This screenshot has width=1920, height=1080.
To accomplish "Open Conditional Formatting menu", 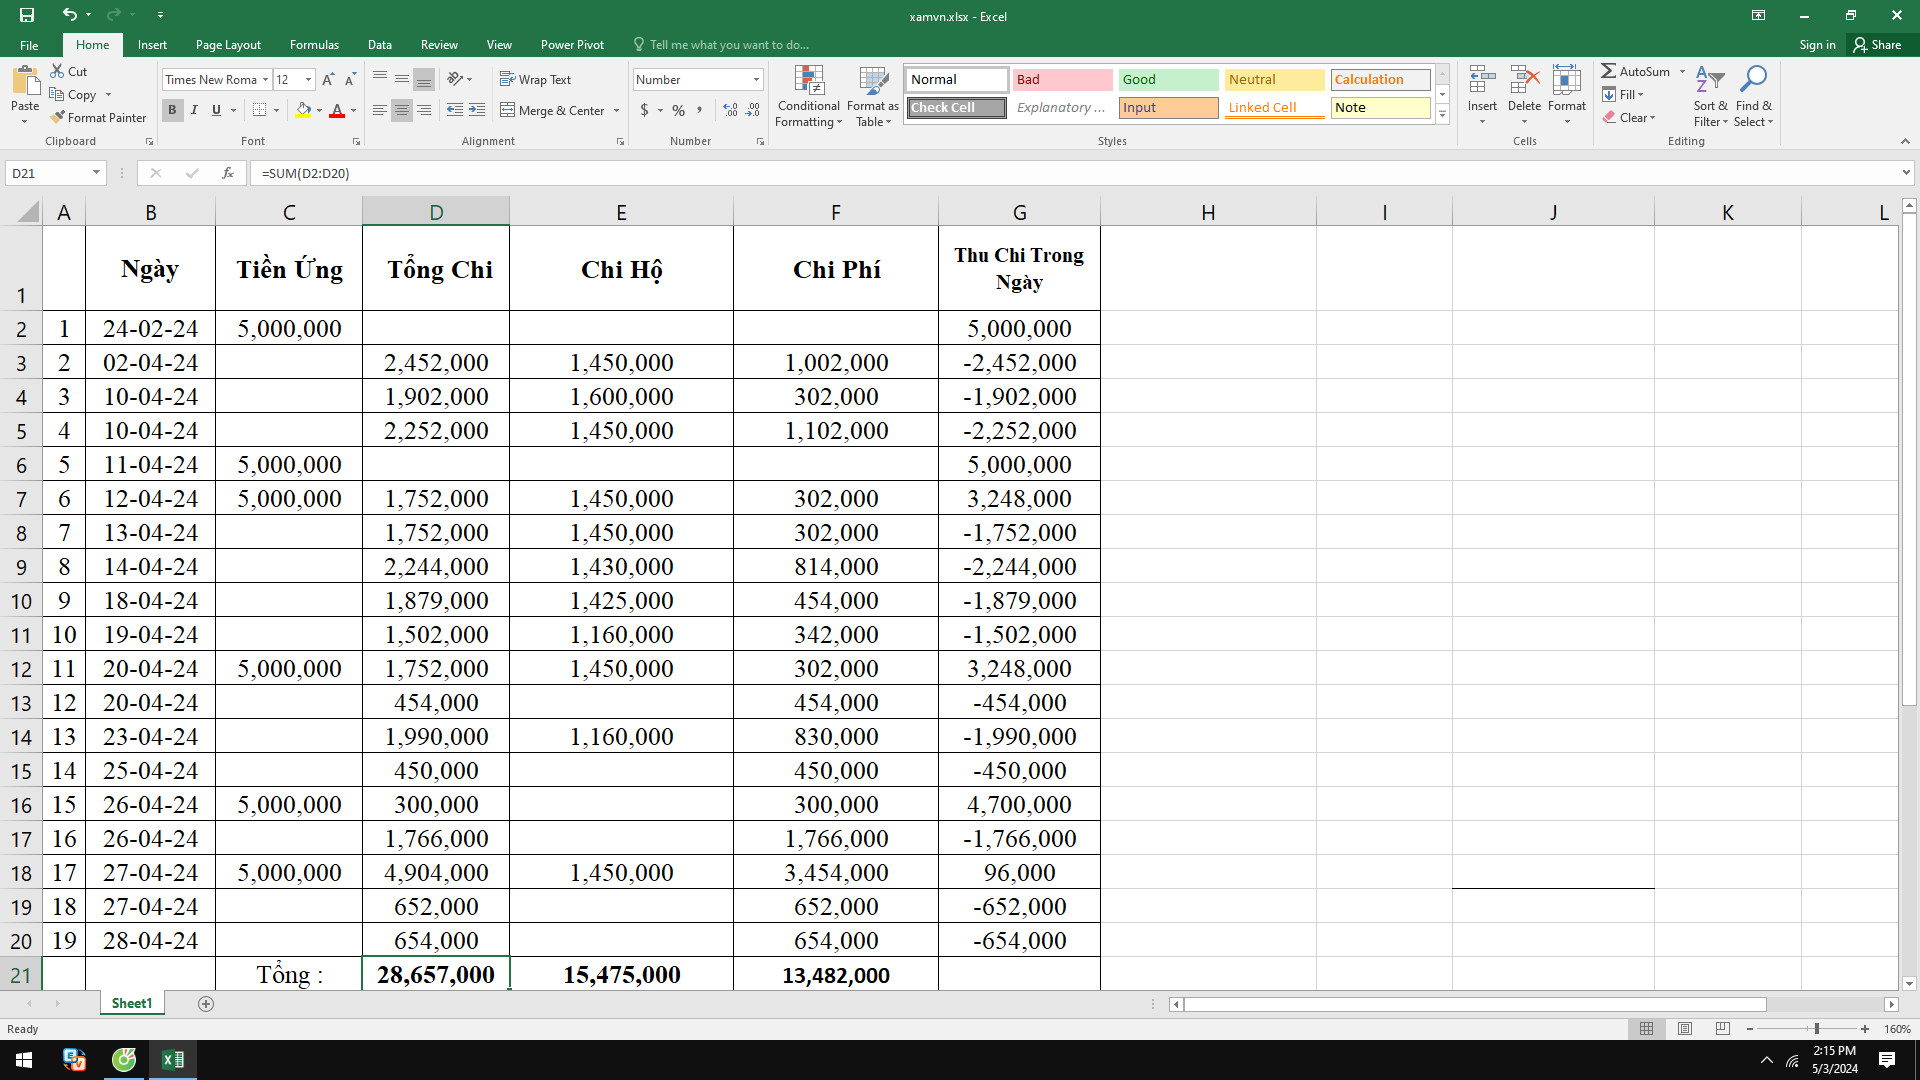I will [808, 96].
